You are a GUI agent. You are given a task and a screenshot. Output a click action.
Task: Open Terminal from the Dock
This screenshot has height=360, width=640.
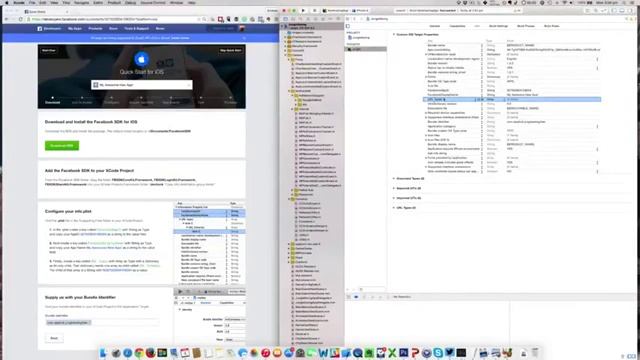461,353
